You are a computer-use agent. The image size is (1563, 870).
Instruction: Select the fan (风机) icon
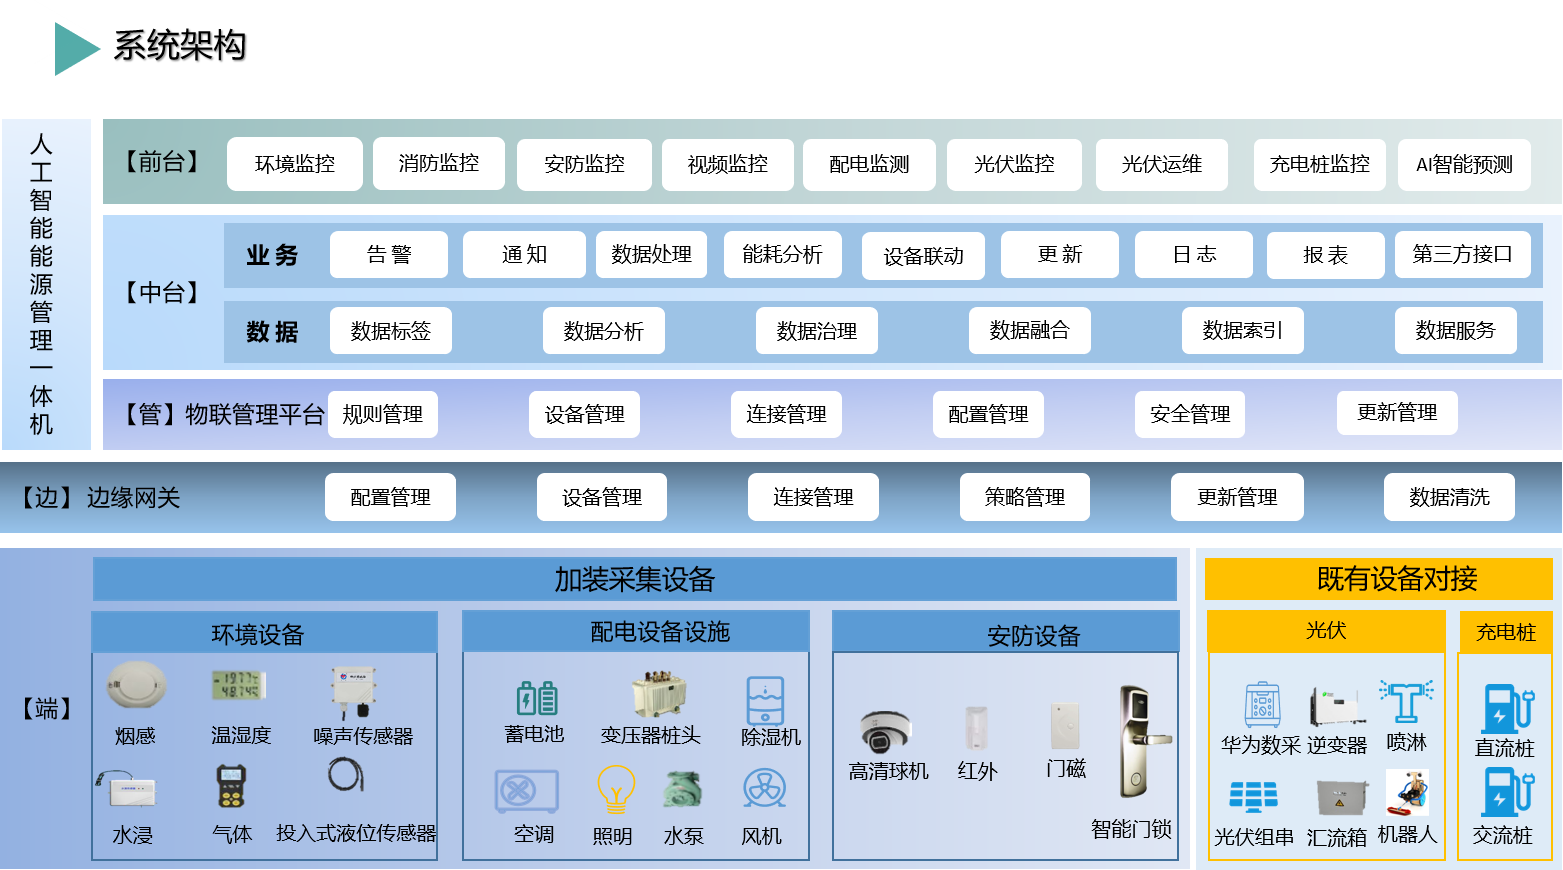764,790
